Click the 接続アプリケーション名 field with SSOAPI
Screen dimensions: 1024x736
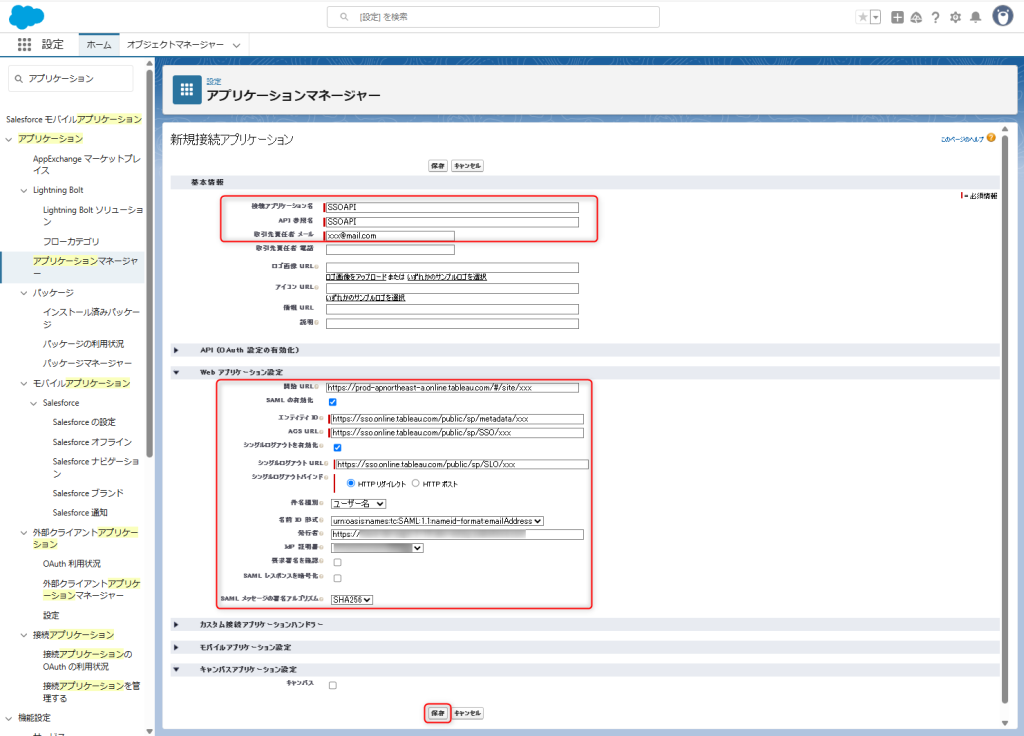tap(452, 208)
